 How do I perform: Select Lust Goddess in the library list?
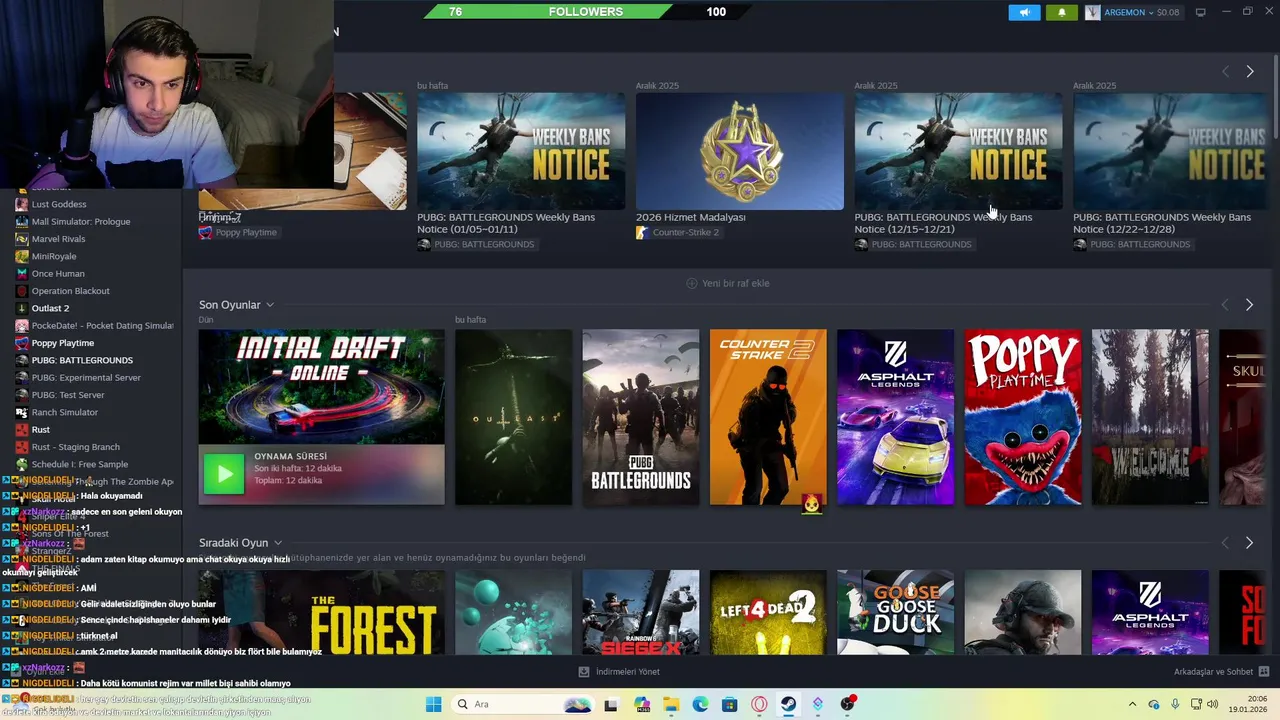(59, 204)
